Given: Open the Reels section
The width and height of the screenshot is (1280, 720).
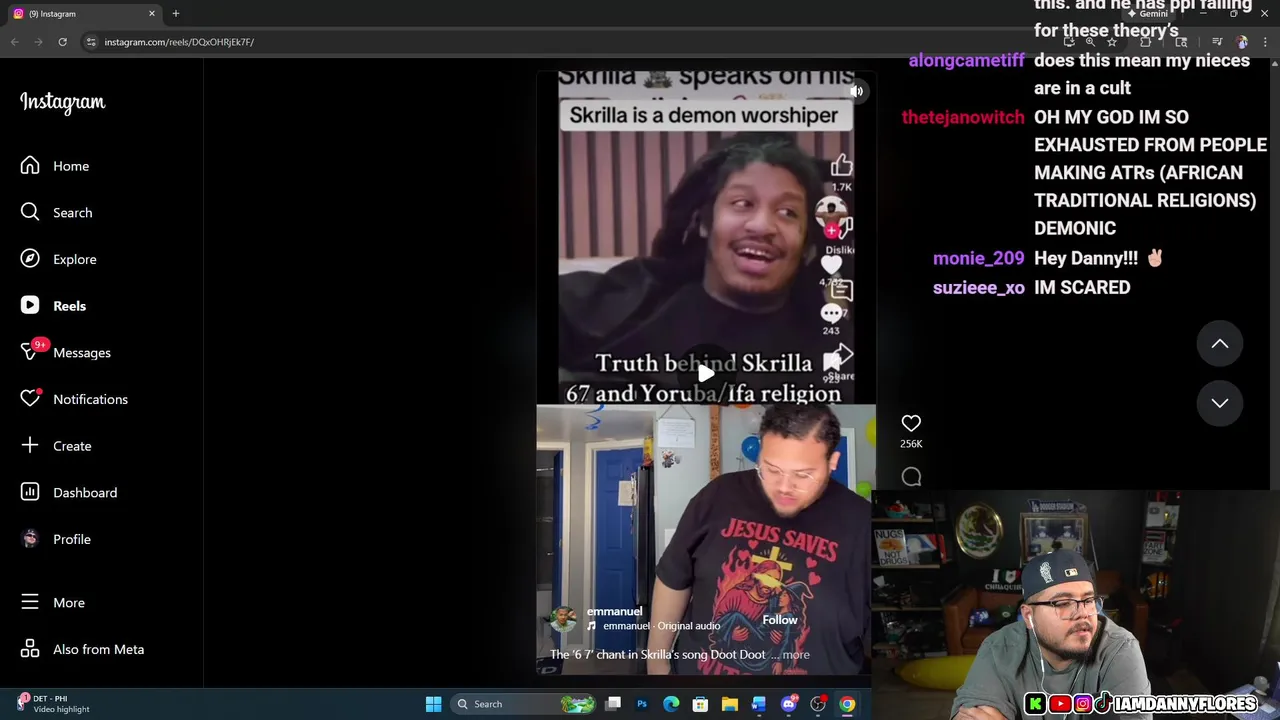Looking at the screenshot, I should 54,306.
